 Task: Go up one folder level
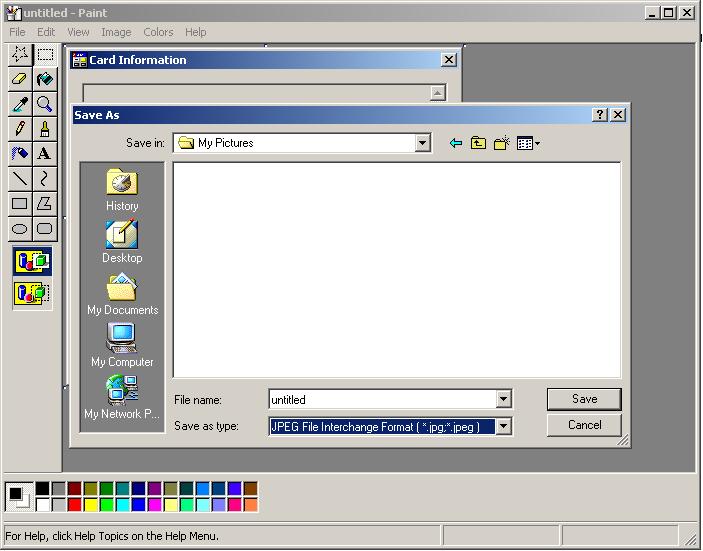click(478, 143)
